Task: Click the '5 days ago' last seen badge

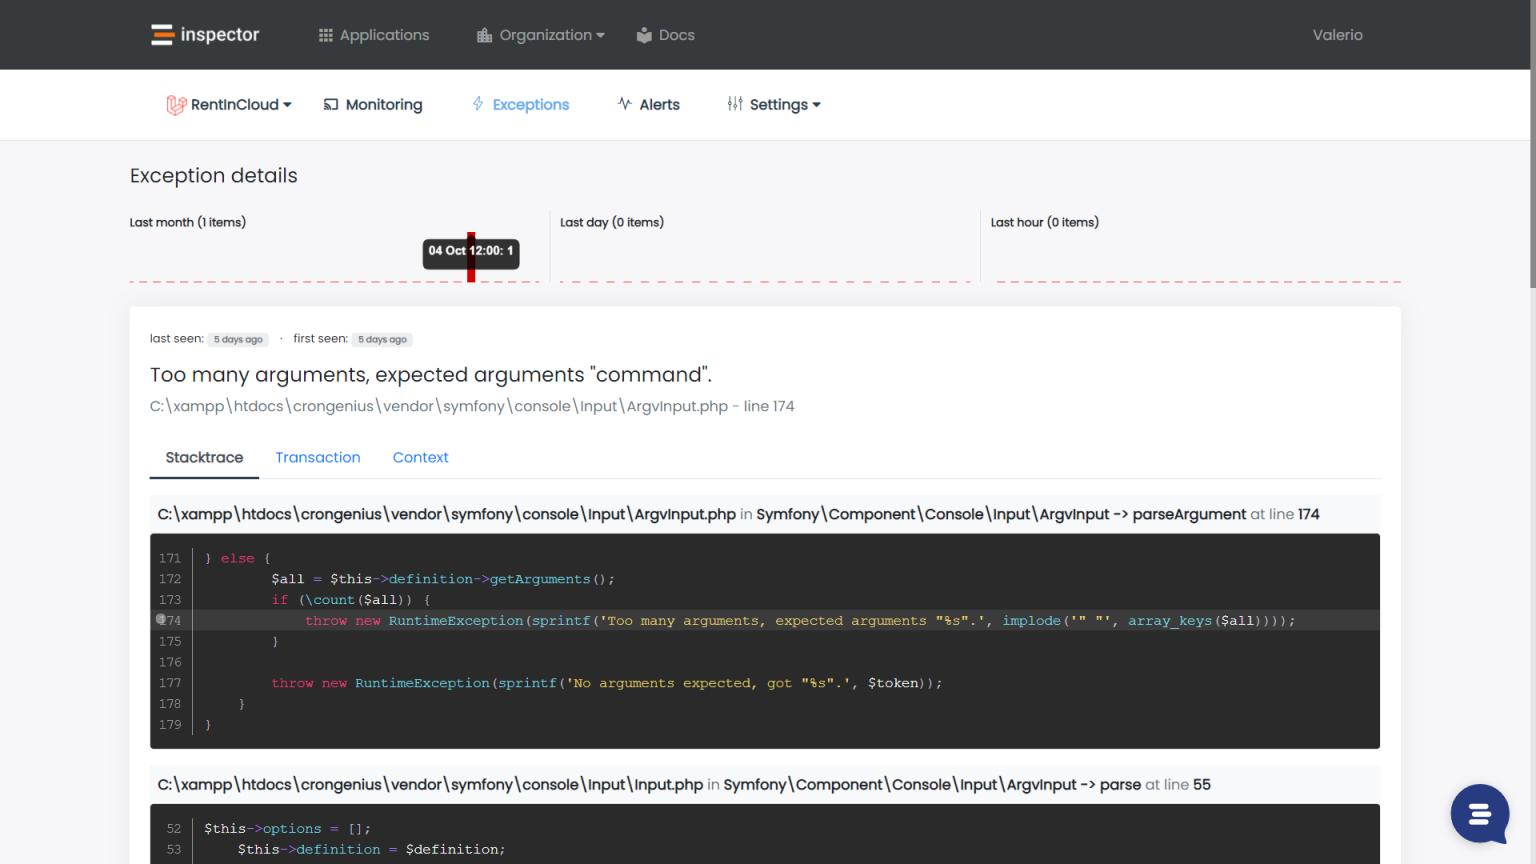Action: point(238,339)
